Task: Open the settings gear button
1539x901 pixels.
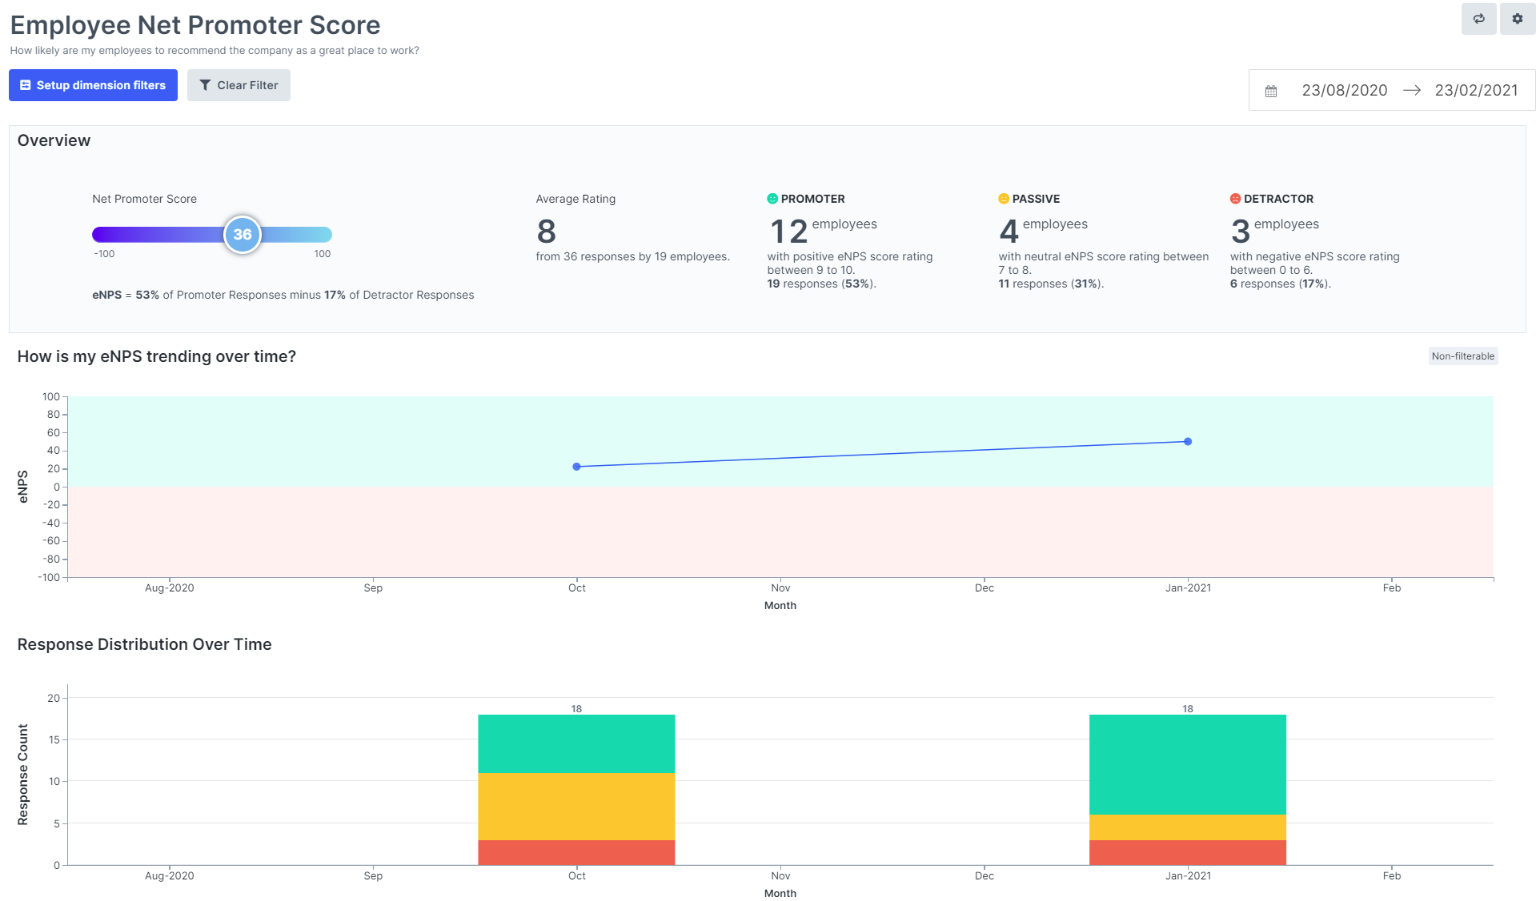Action: pyautogui.click(x=1516, y=19)
